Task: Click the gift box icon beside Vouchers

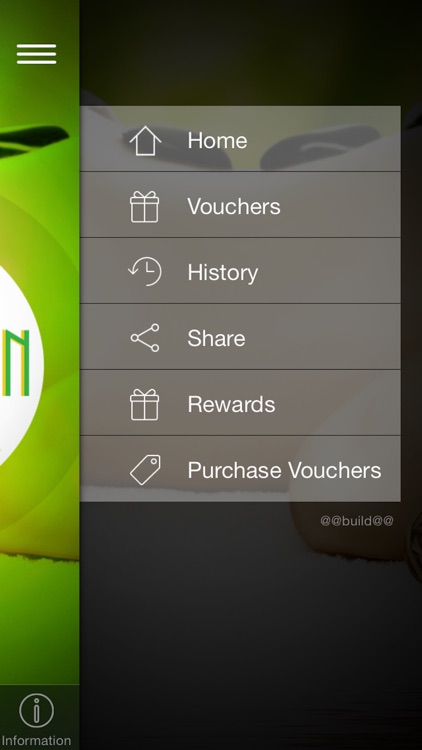Action: (x=144, y=207)
